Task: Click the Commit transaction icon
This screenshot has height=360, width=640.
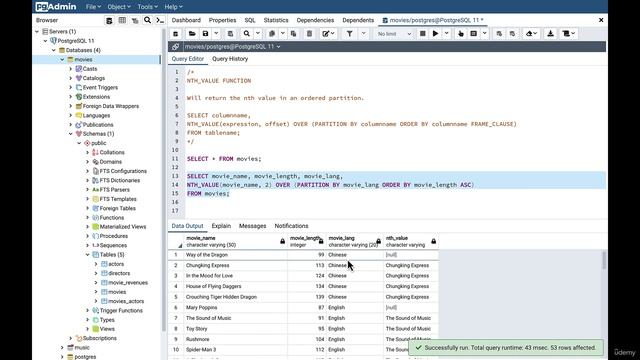Action: (x=499, y=34)
